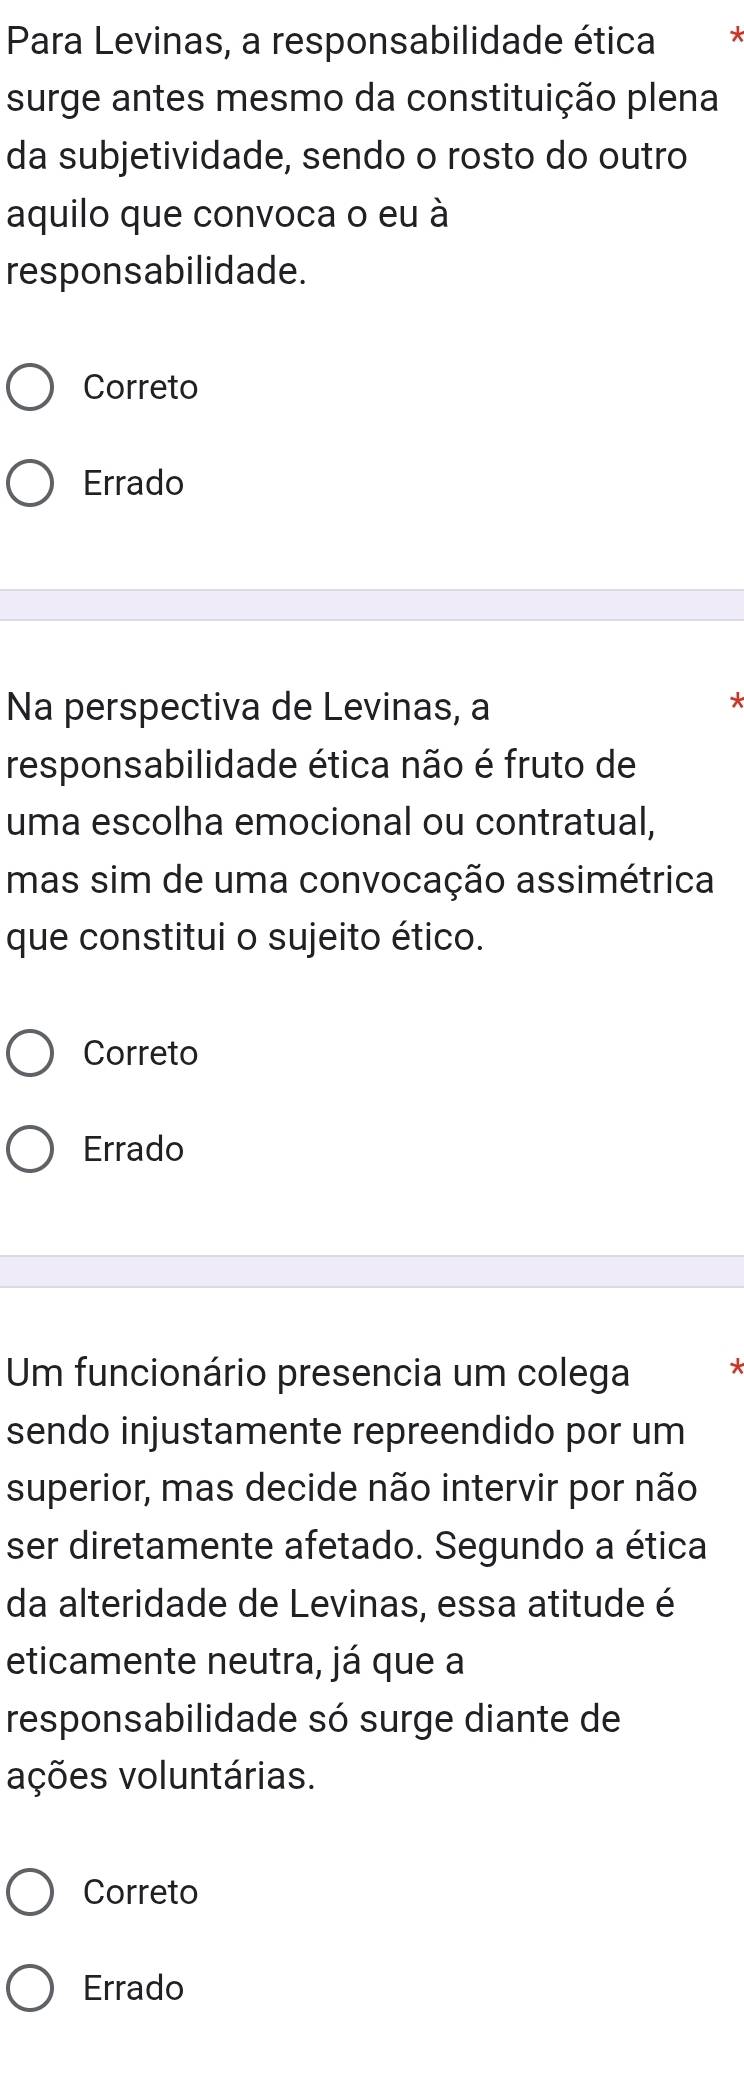744x2074 pixels.
Task: Choose Errado radio for the funcionário question
Action: pos(31,1988)
